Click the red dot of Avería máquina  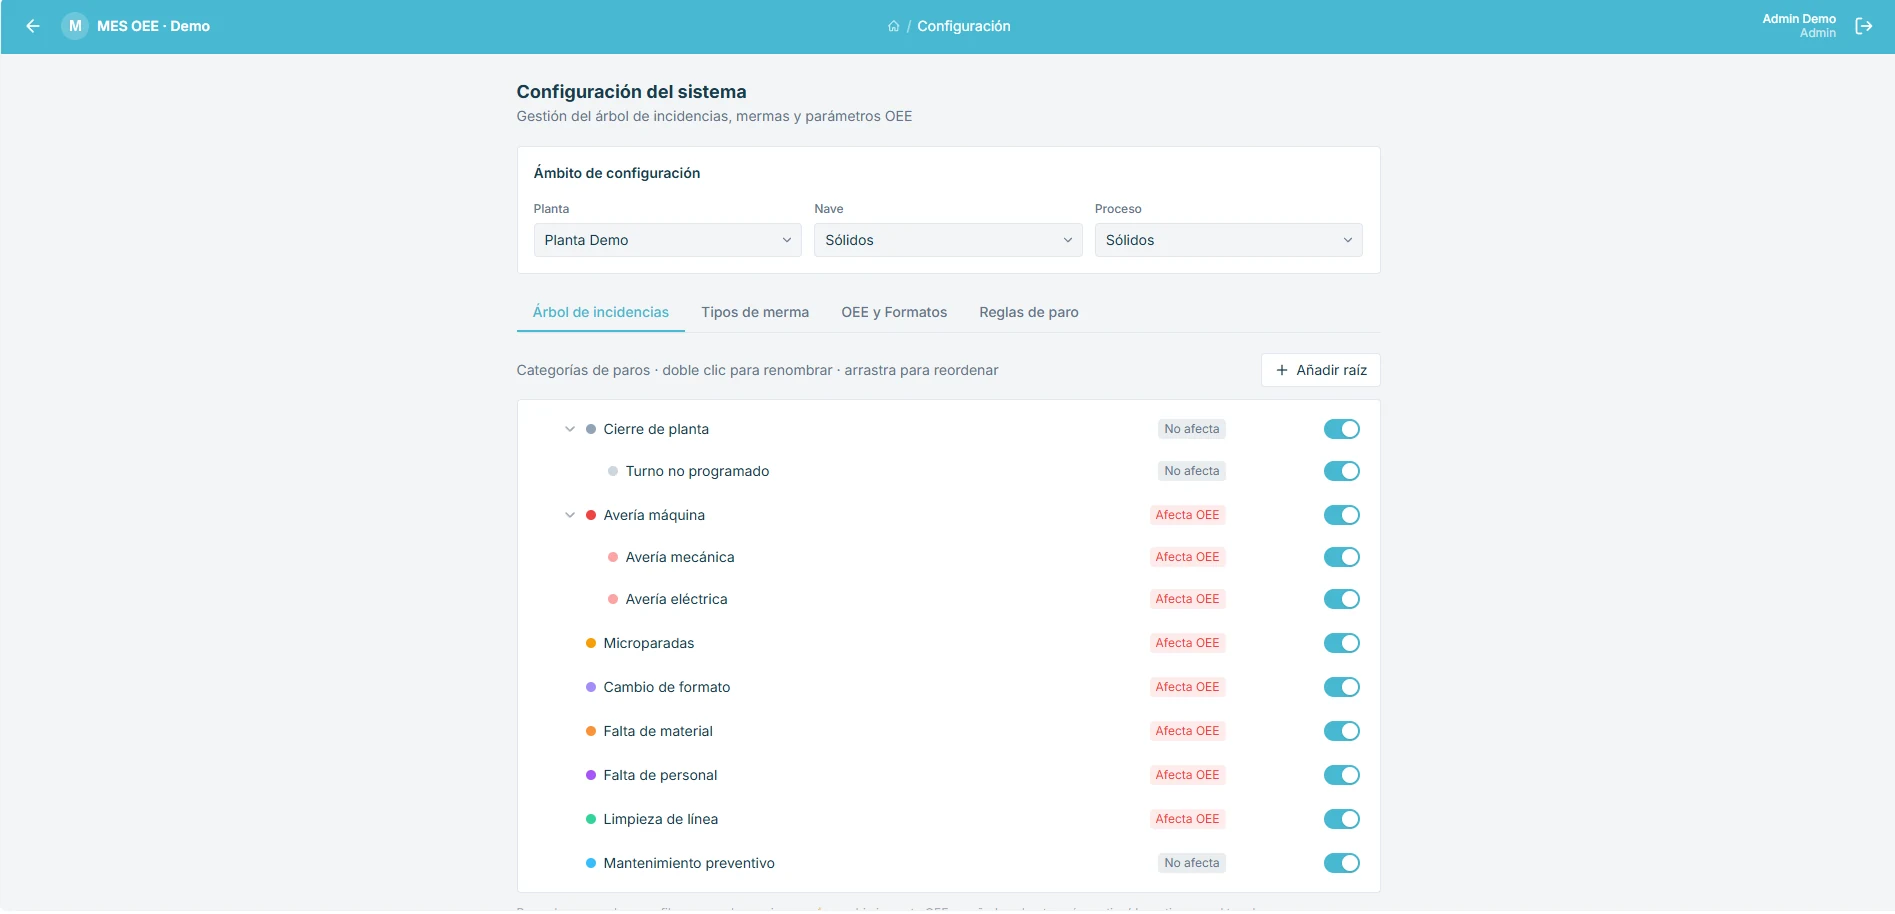(x=591, y=515)
